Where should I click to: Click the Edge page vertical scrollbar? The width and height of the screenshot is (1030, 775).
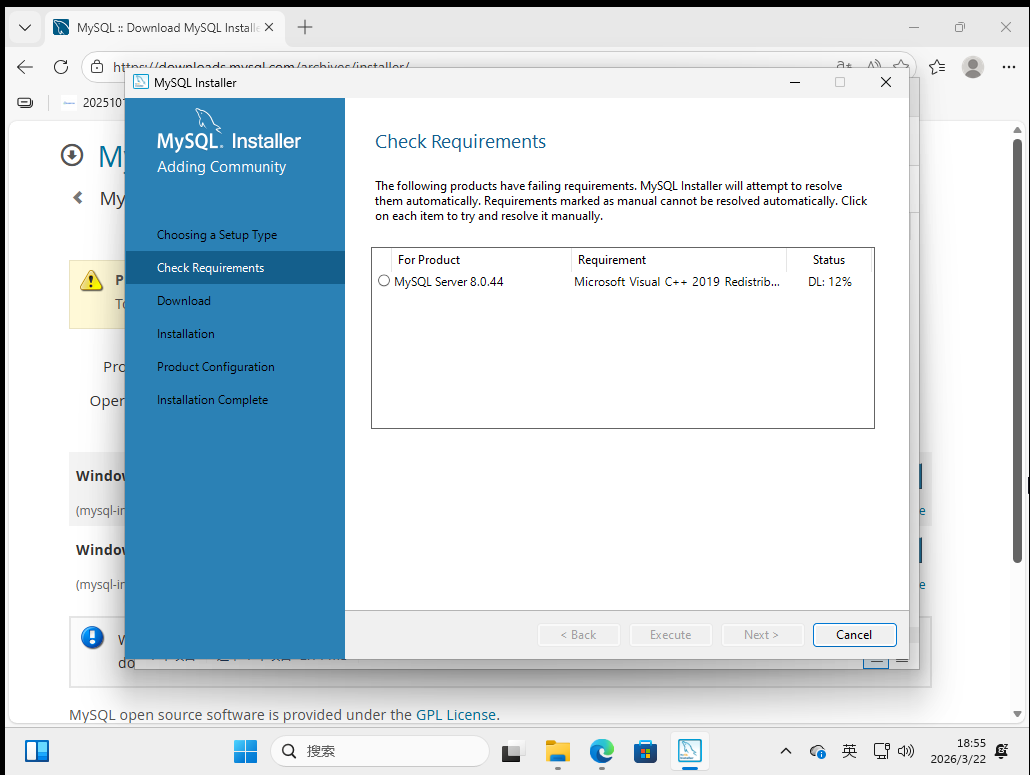click(1017, 351)
